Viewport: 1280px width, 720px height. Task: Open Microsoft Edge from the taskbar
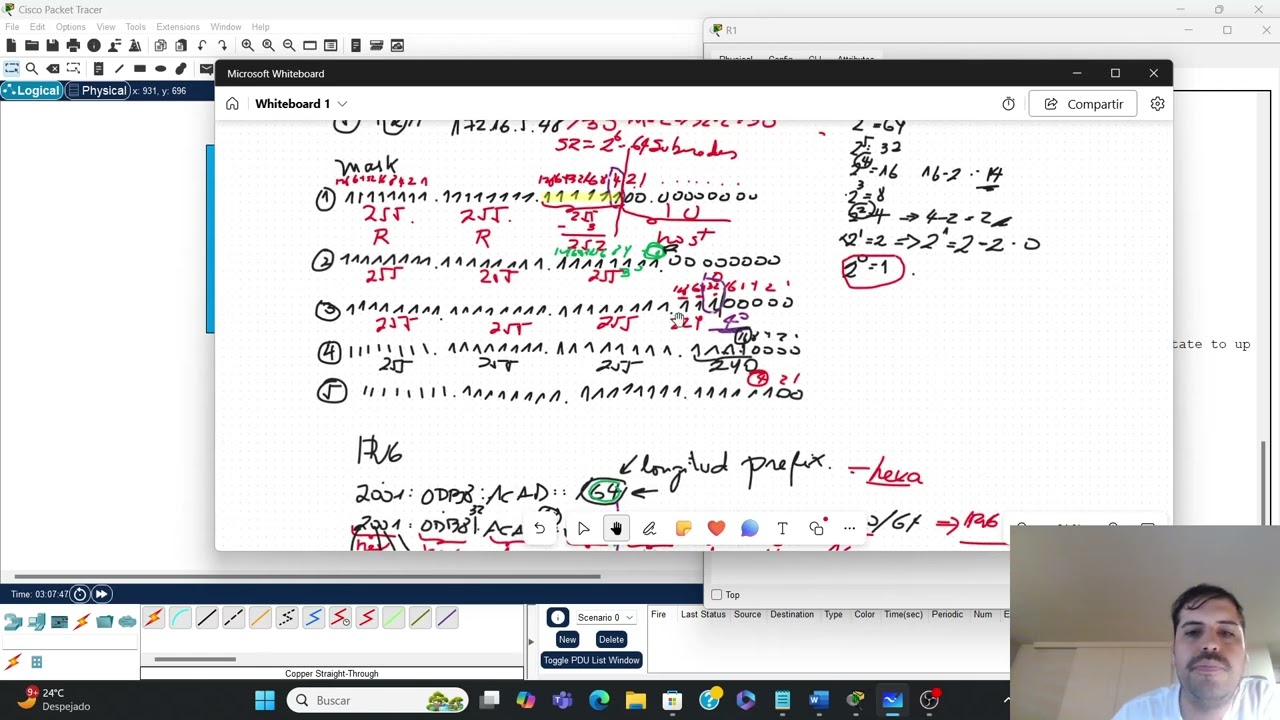point(599,700)
